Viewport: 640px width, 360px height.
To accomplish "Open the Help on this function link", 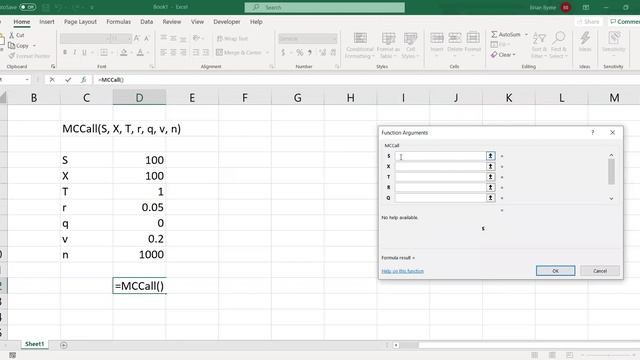I will pos(402,271).
